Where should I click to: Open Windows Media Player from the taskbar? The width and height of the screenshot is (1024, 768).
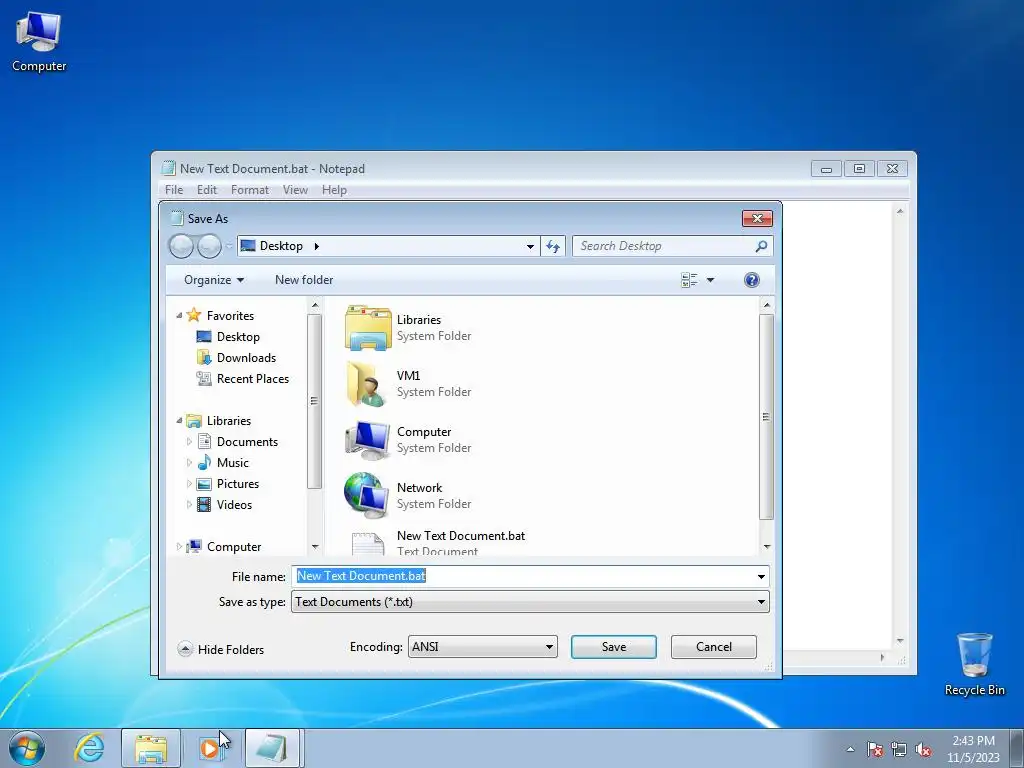click(210, 748)
